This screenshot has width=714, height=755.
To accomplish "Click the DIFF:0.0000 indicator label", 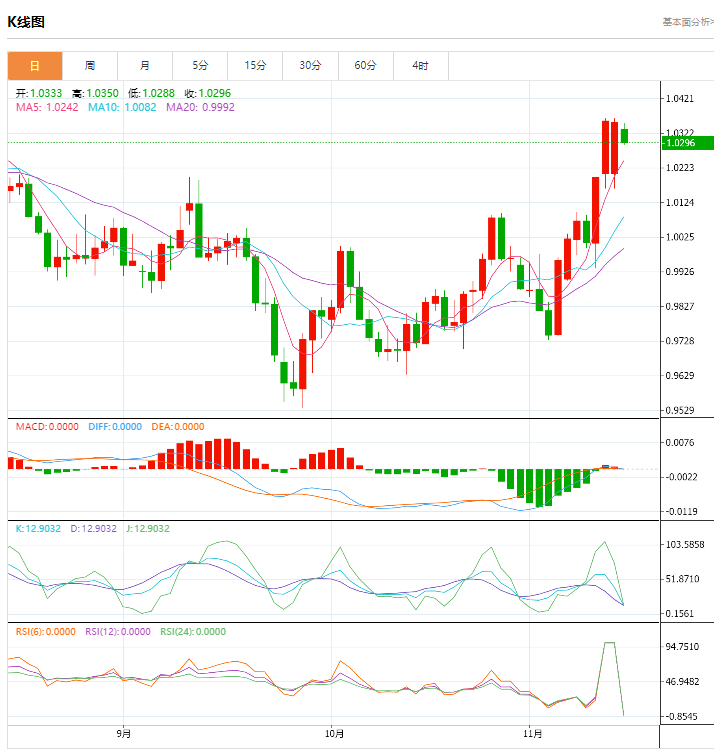I will click(x=115, y=427).
